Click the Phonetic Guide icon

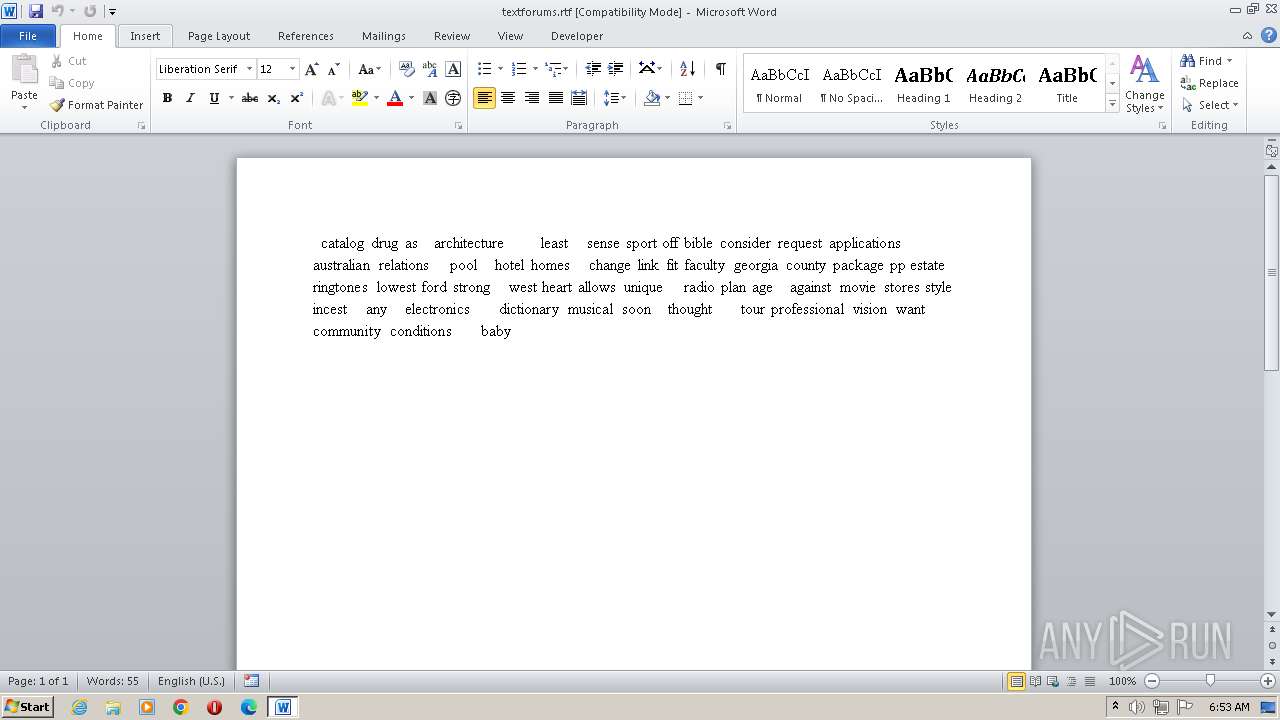point(430,69)
